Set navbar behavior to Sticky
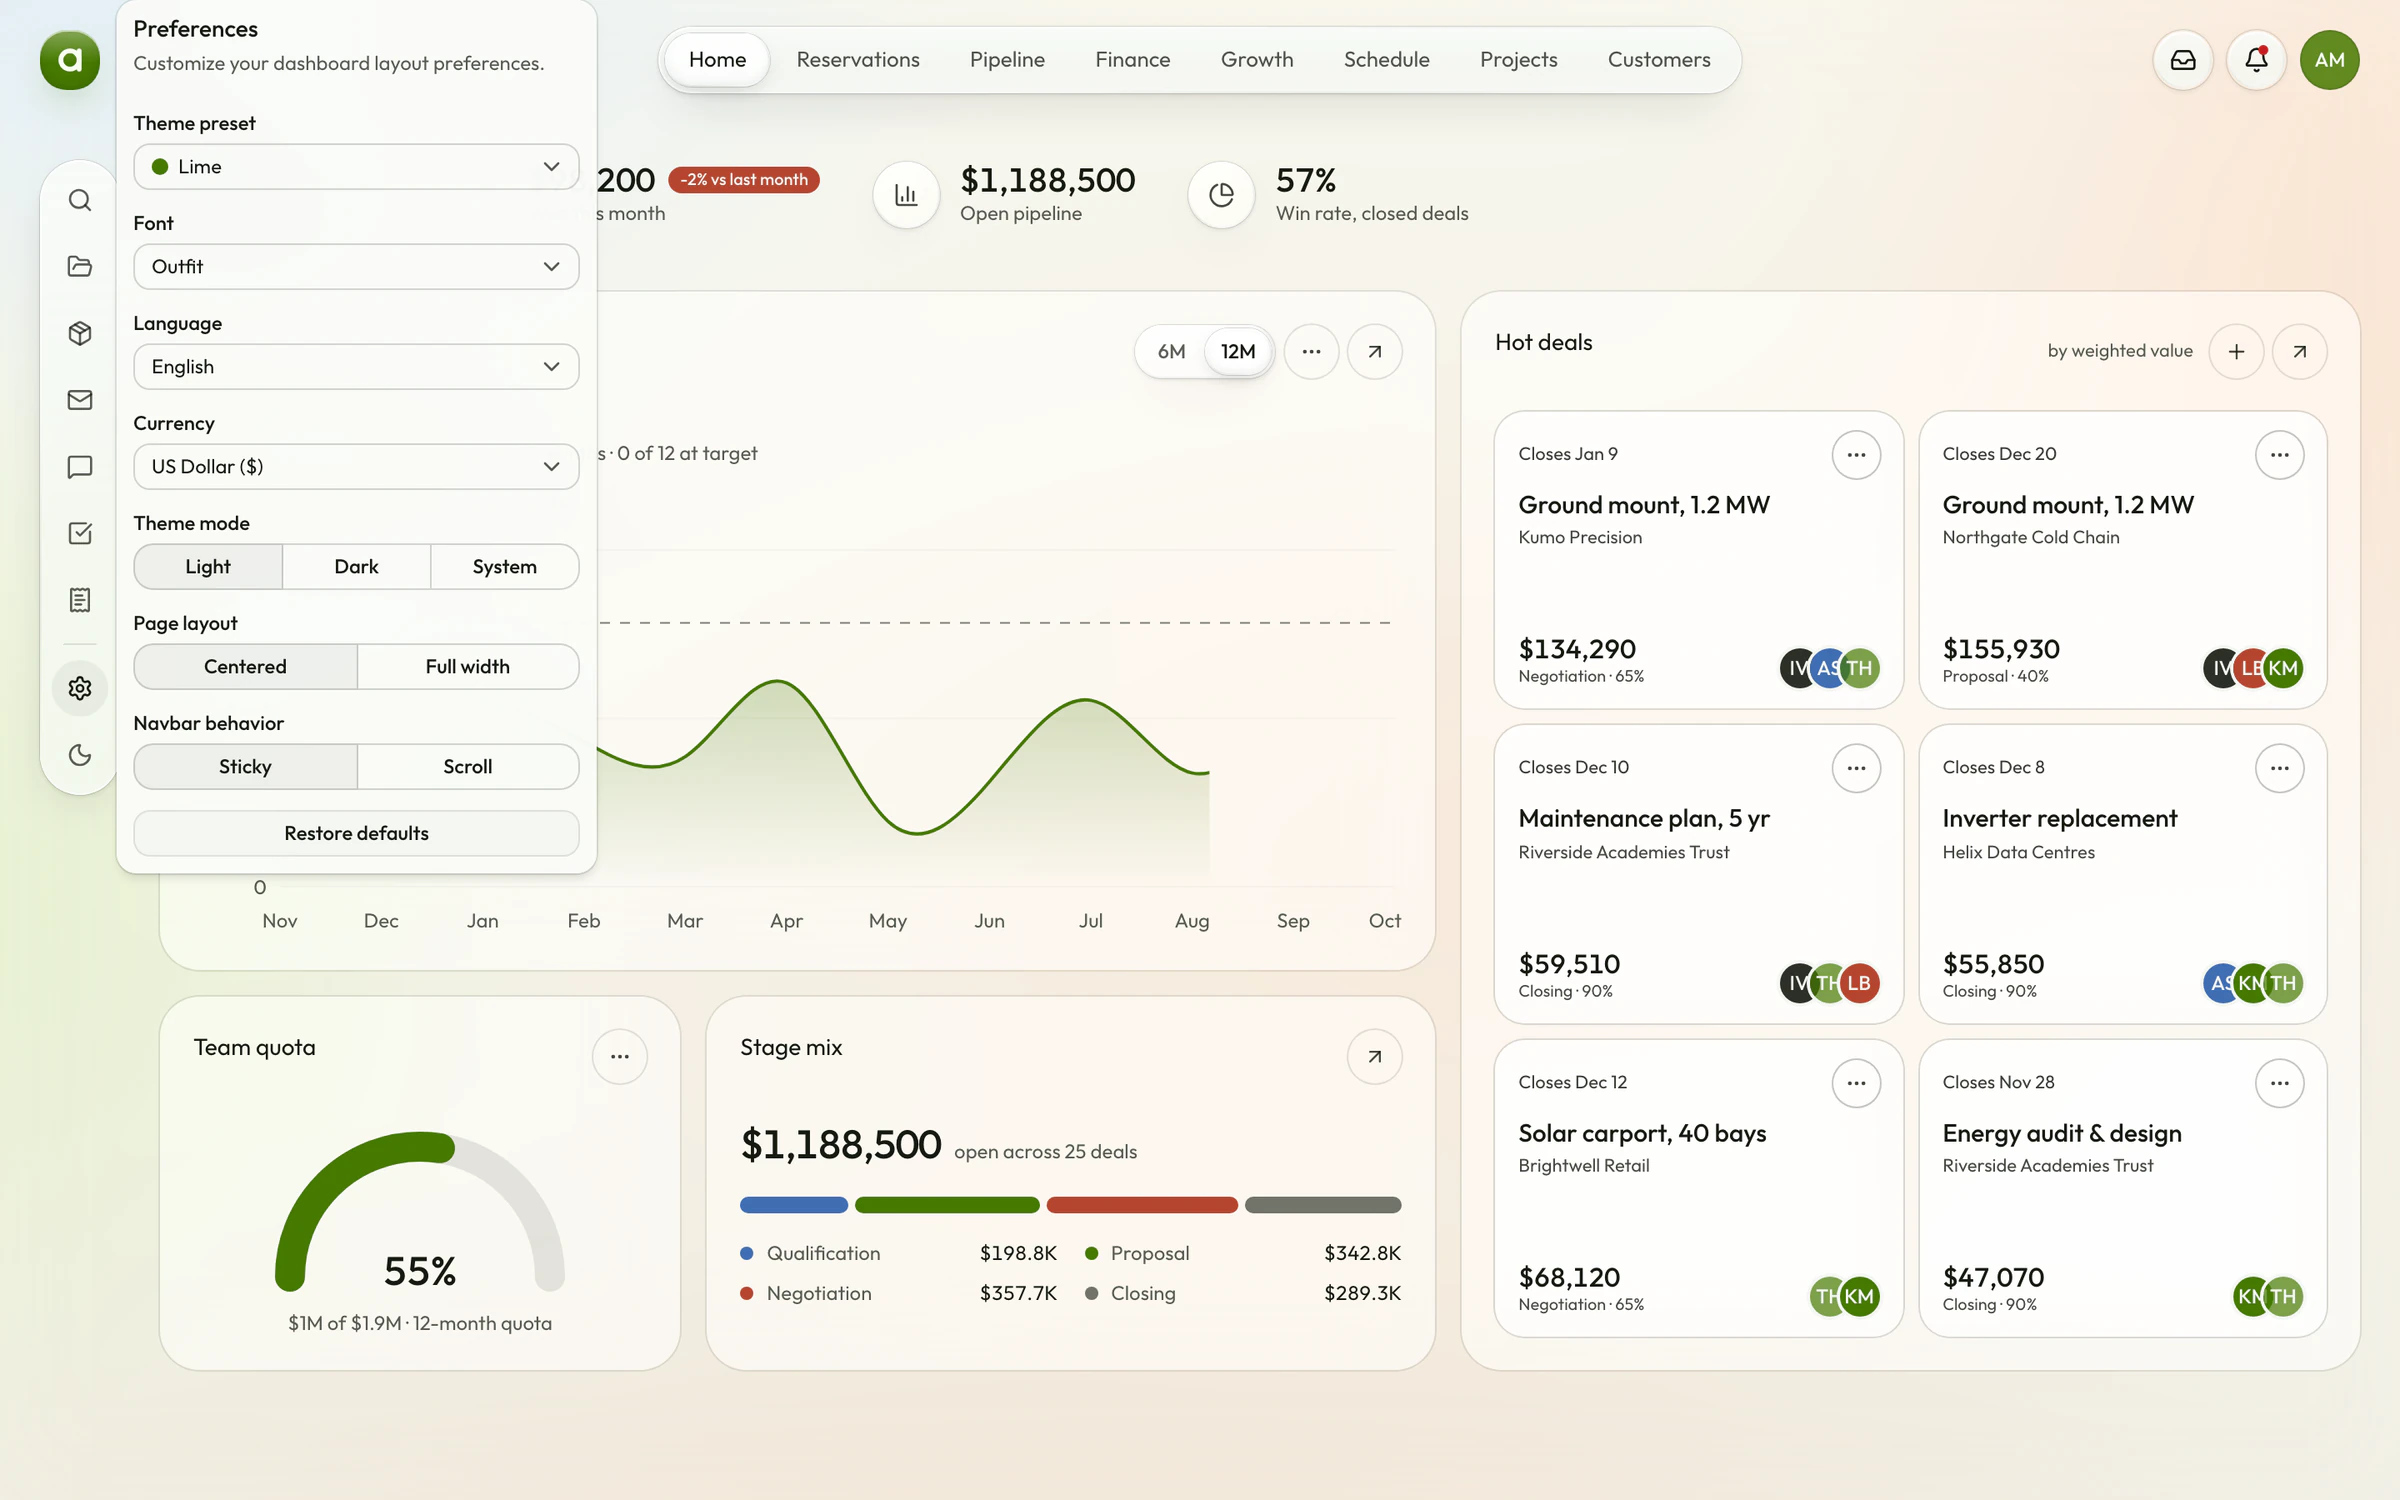The image size is (2400, 1500). coord(245,767)
